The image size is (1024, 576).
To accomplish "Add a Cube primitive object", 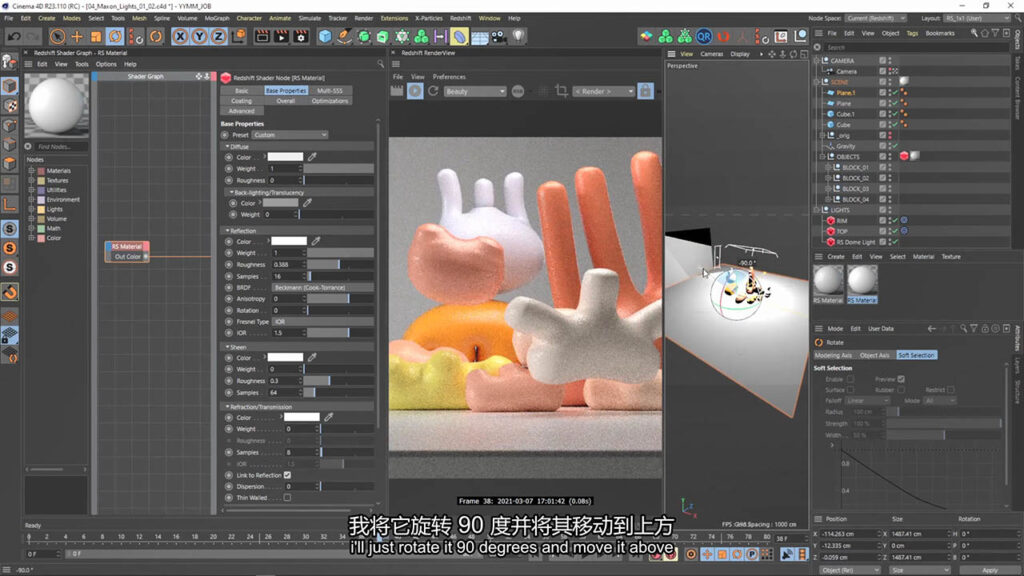I will [x=325, y=37].
